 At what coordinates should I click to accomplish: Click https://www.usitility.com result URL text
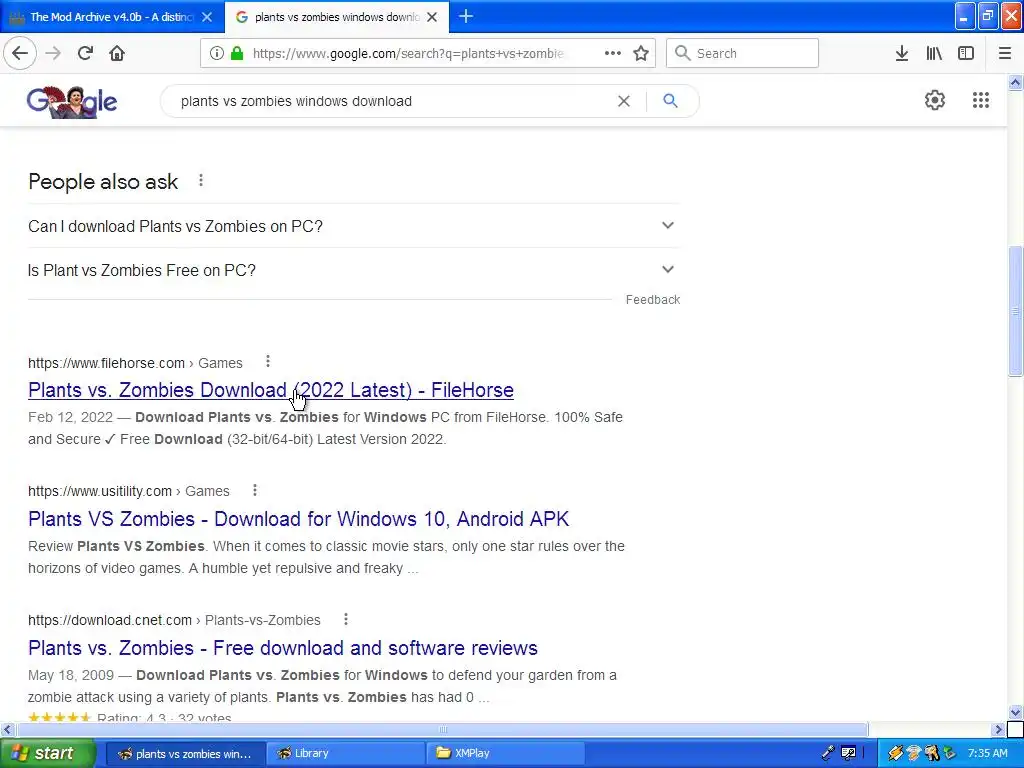point(100,491)
